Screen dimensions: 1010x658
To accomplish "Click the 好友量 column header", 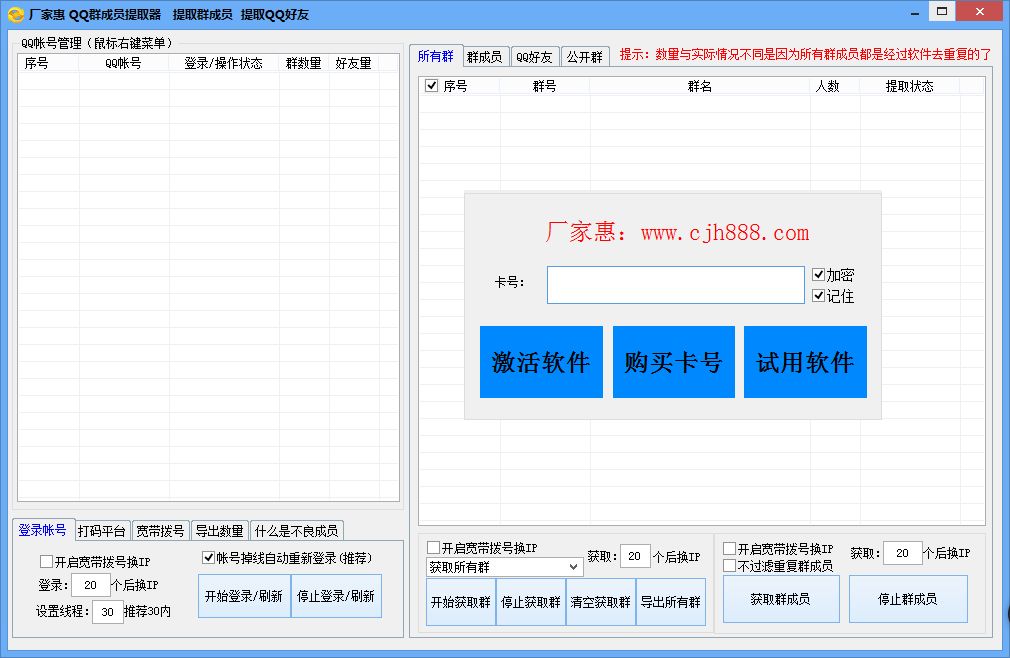I will pyautogui.click(x=354, y=63).
